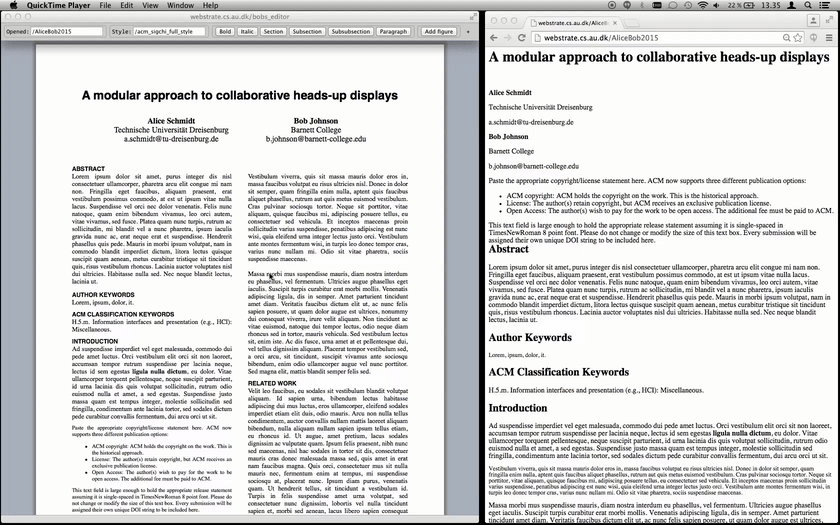Click the zoom magnifier icon in the address bar

(x=786, y=38)
